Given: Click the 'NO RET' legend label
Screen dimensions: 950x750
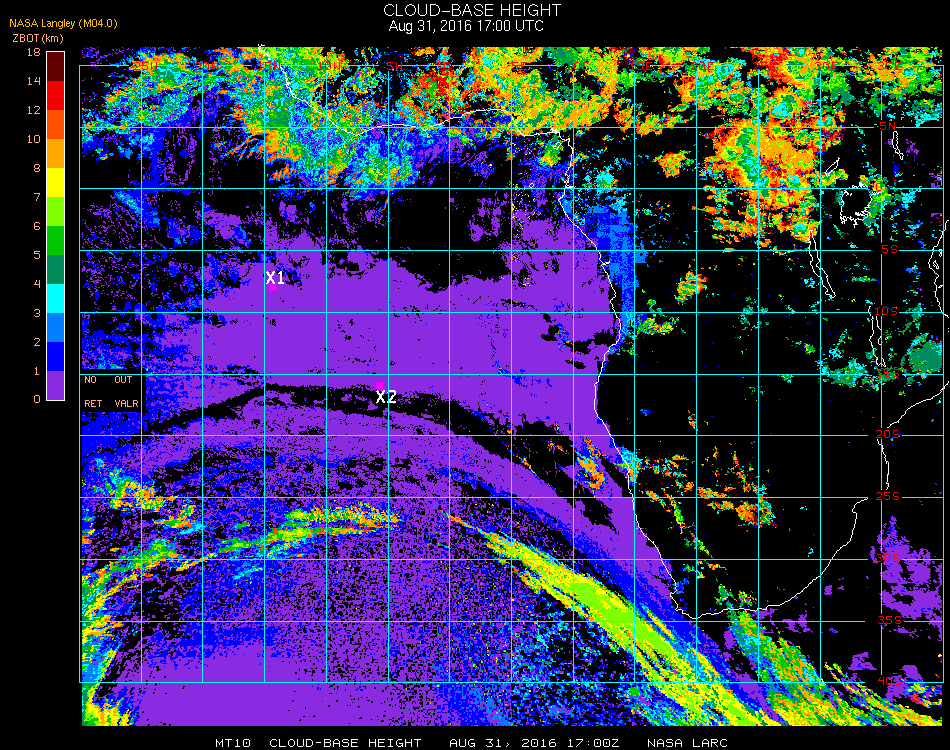Looking at the screenshot, I should [93, 391].
